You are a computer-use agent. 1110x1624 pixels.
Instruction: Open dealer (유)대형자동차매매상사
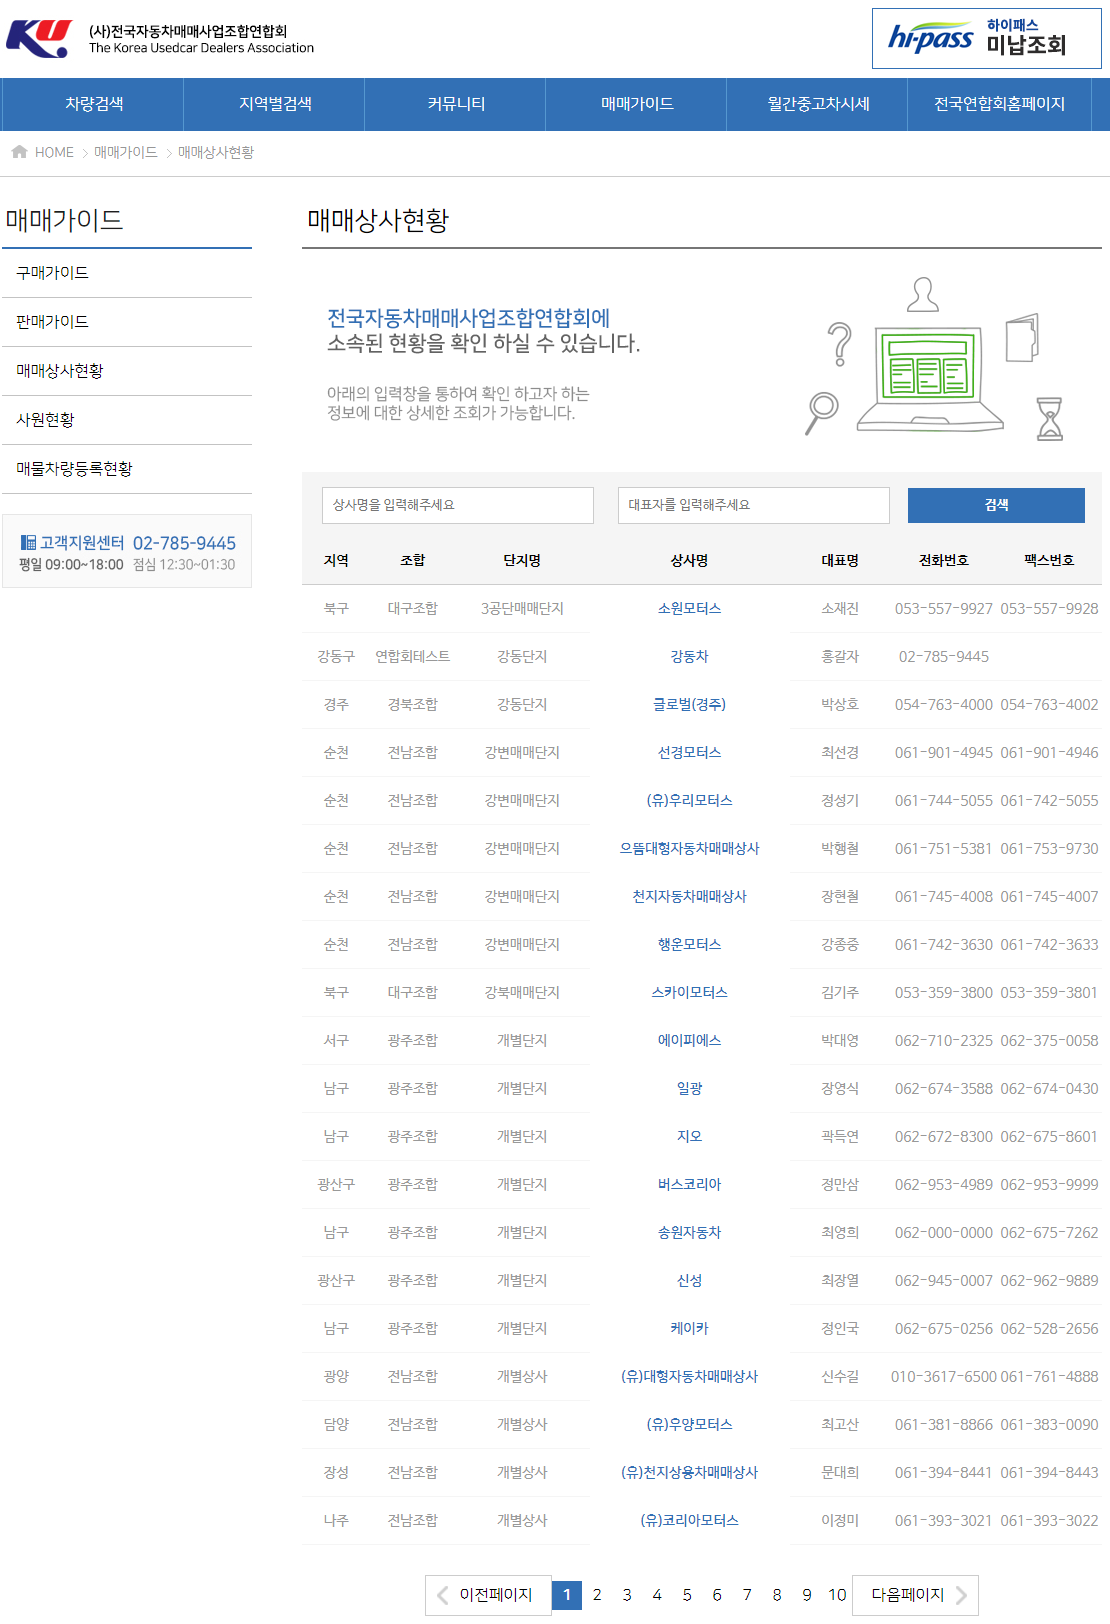click(x=689, y=1376)
